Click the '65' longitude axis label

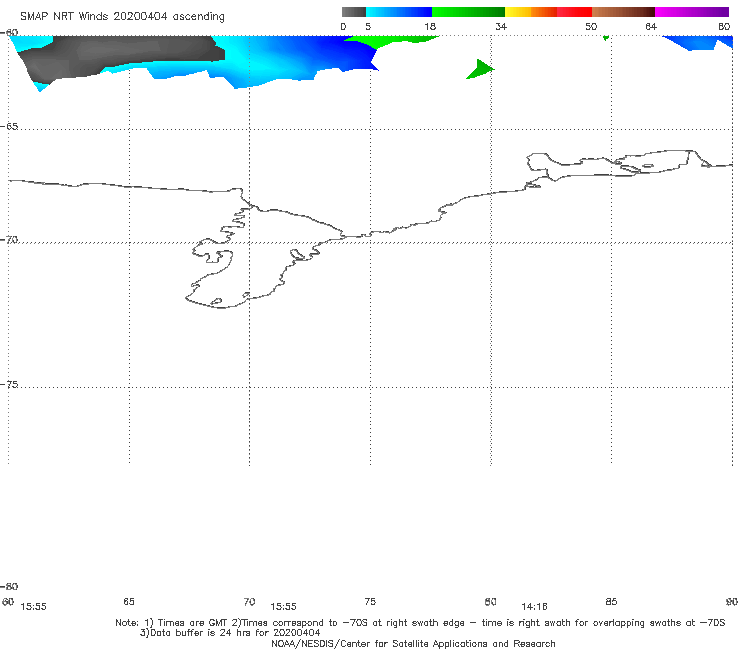click(129, 601)
